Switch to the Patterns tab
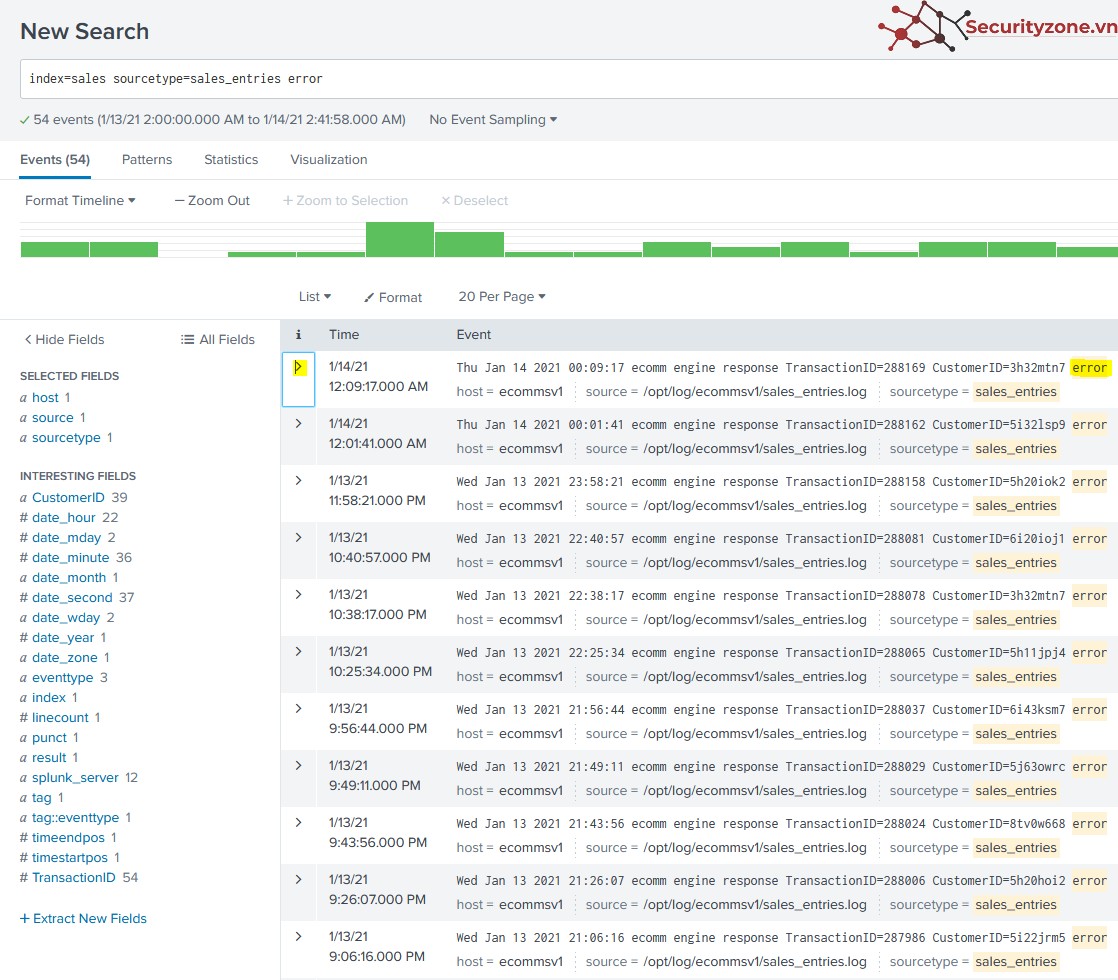 click(147, 160)
